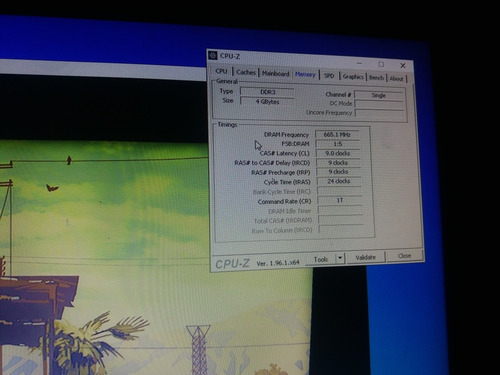
Task: Open the Tools dropdown arrow
Action: [340, 258]
